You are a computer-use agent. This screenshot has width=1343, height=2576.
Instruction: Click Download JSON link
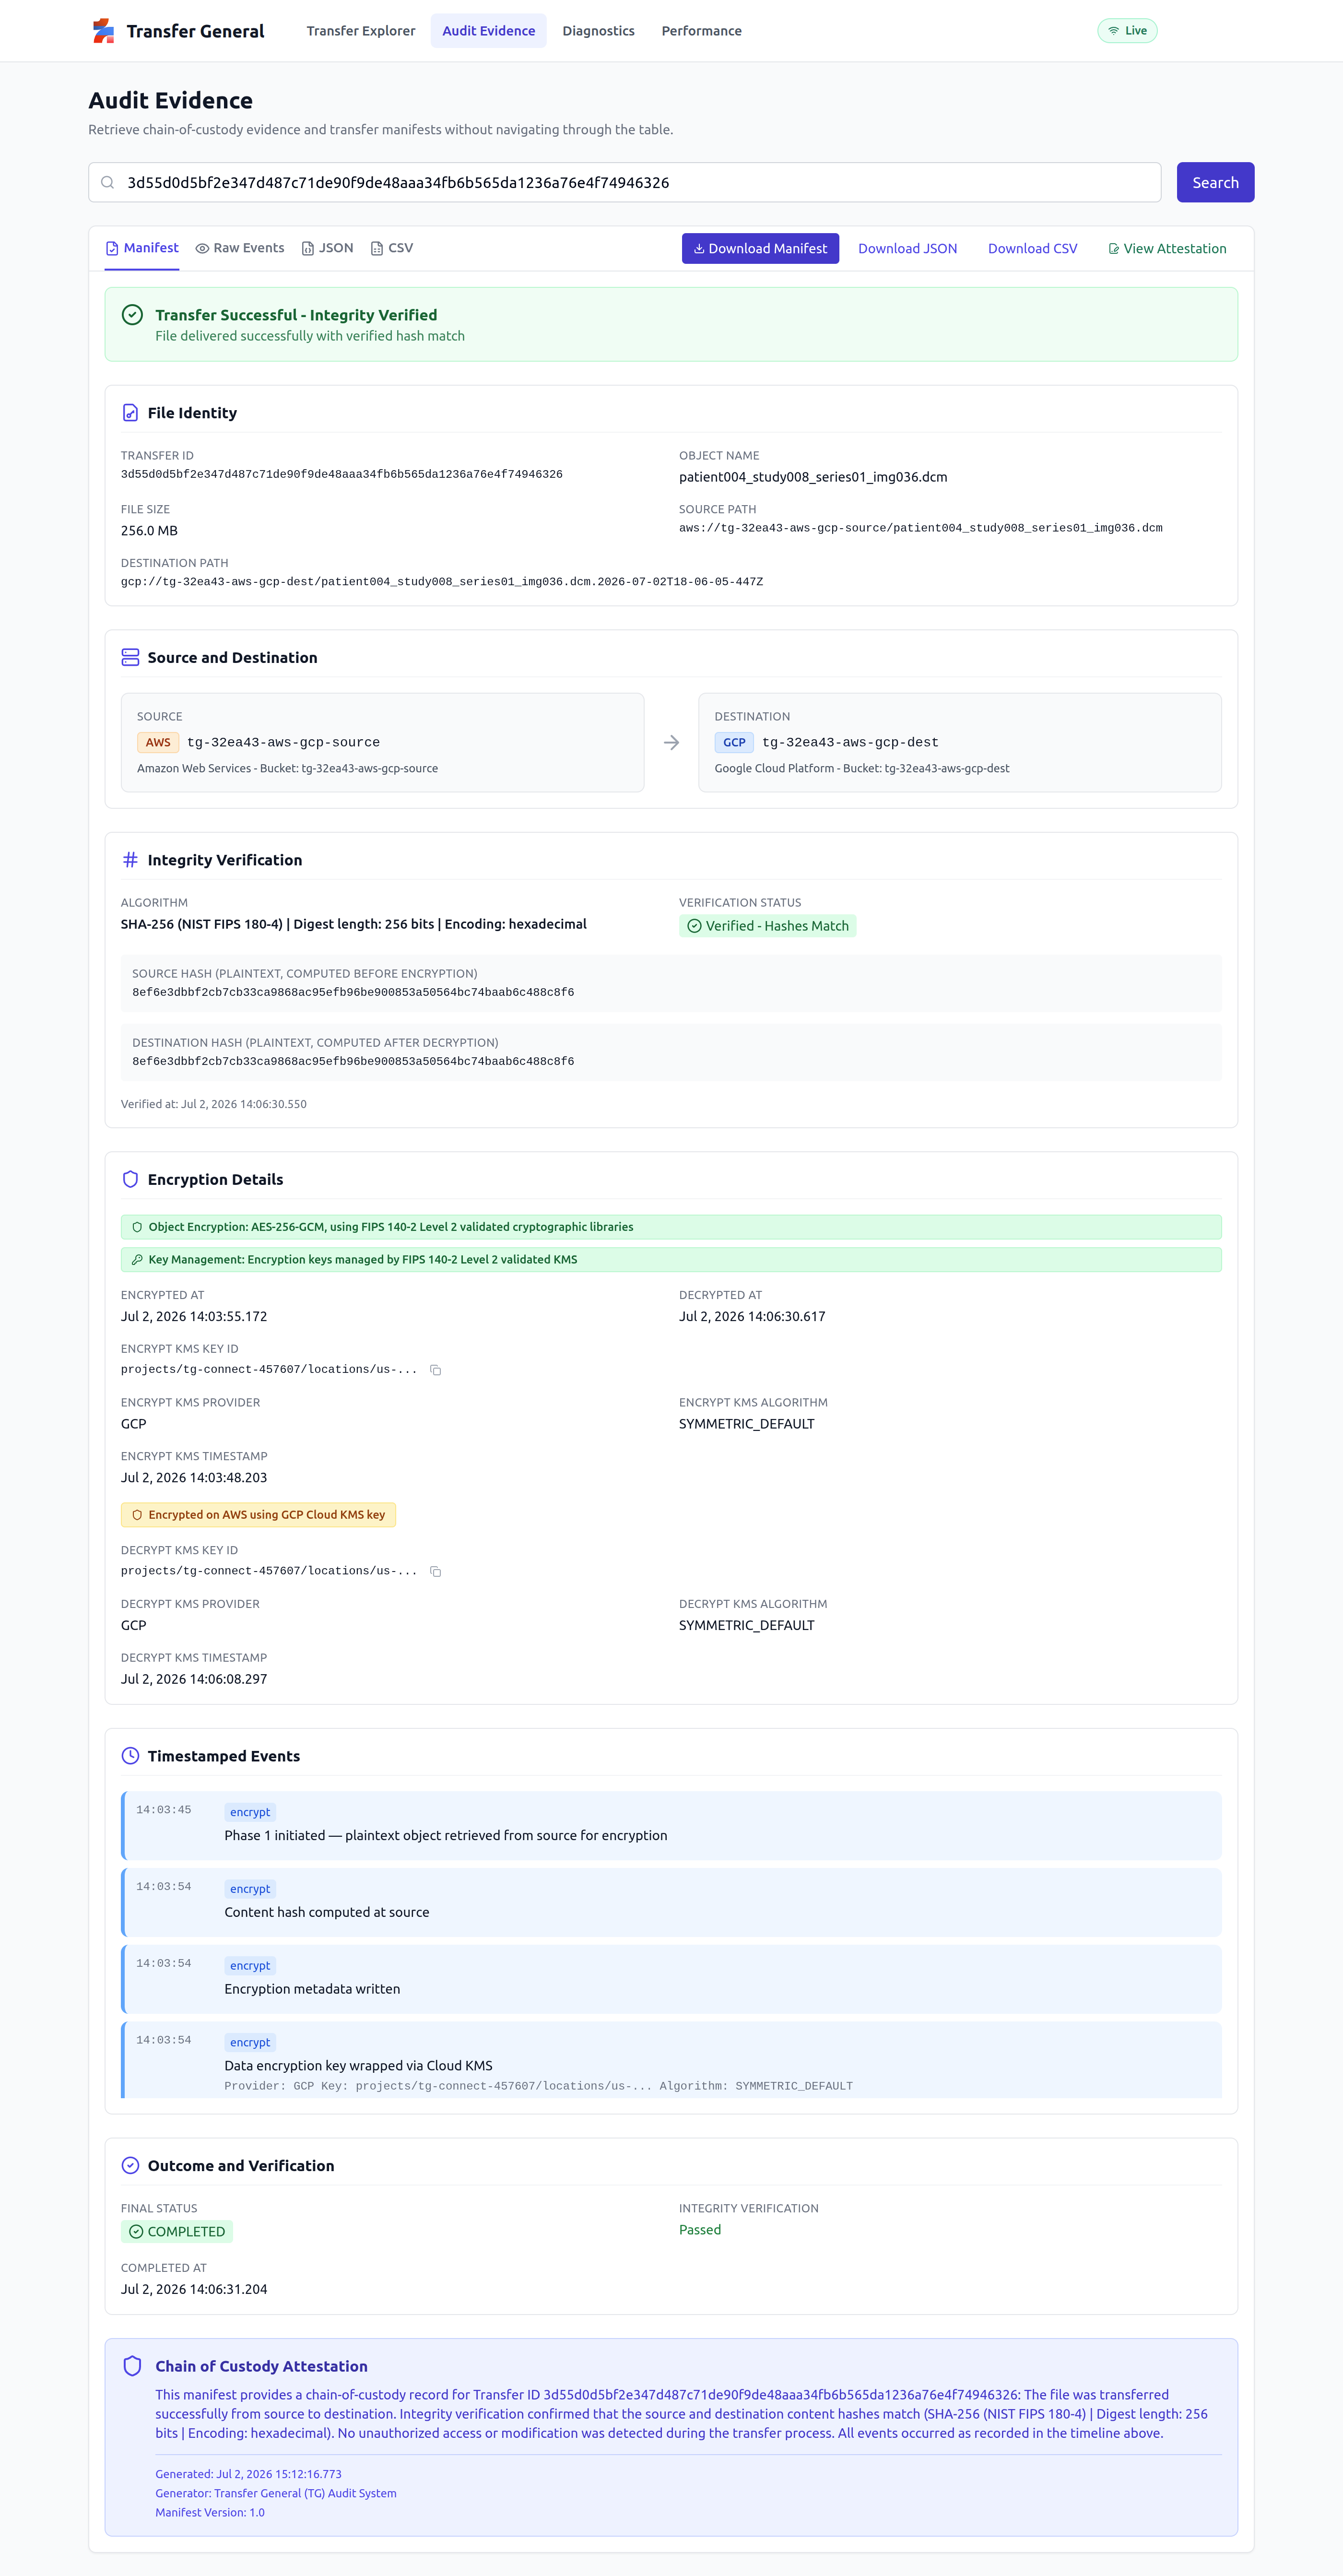pos(907,249)
